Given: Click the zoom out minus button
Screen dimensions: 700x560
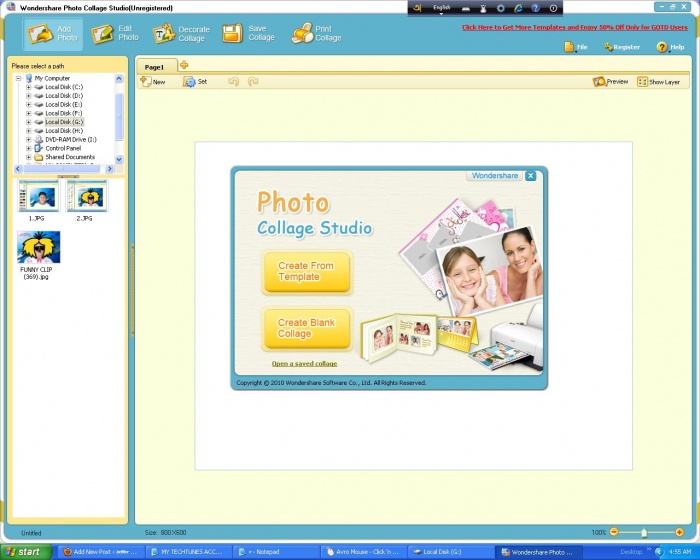Looking at the screenshot, I should coord(614,532).
